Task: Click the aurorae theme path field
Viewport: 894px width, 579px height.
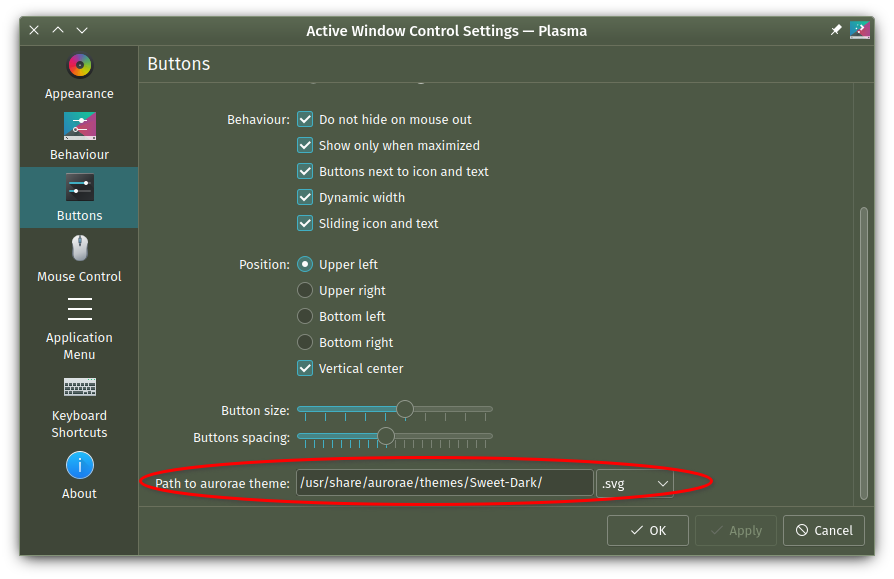Action: point(445,483)
